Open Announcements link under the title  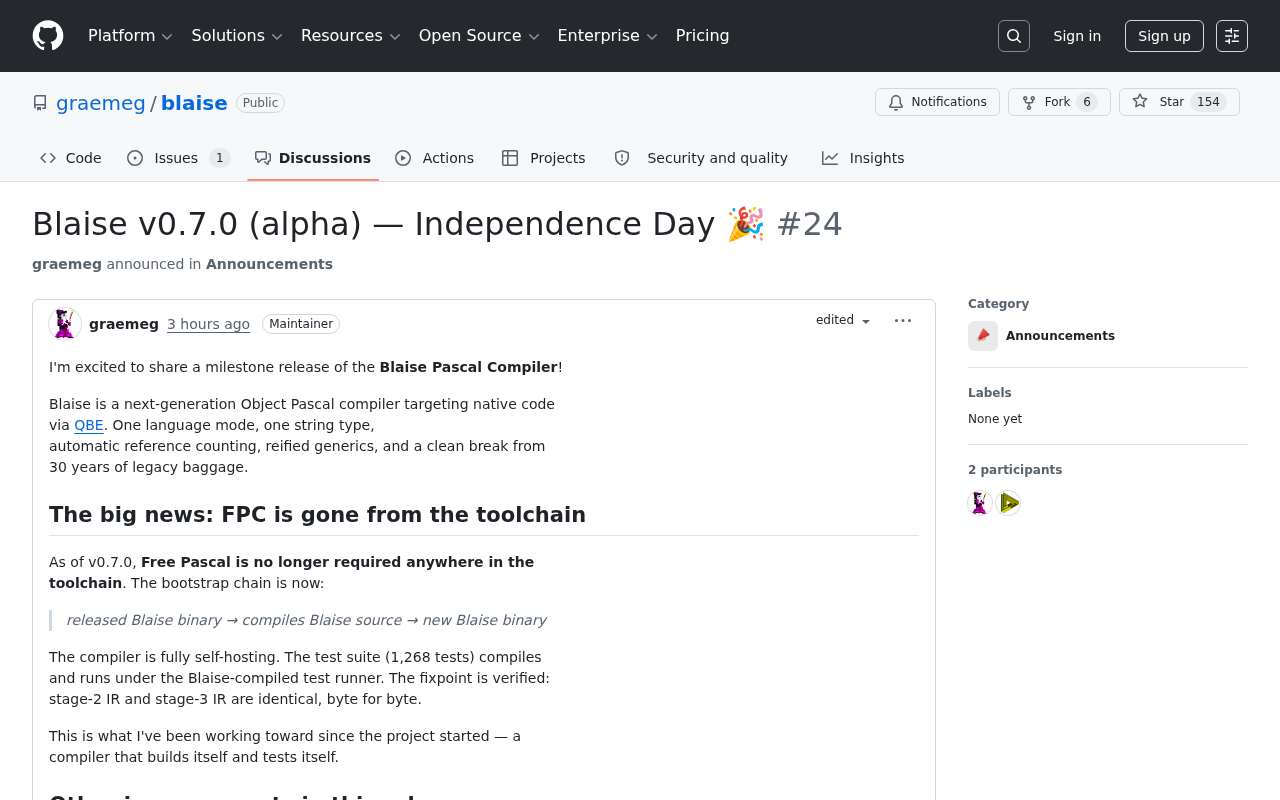click(269, 264)
